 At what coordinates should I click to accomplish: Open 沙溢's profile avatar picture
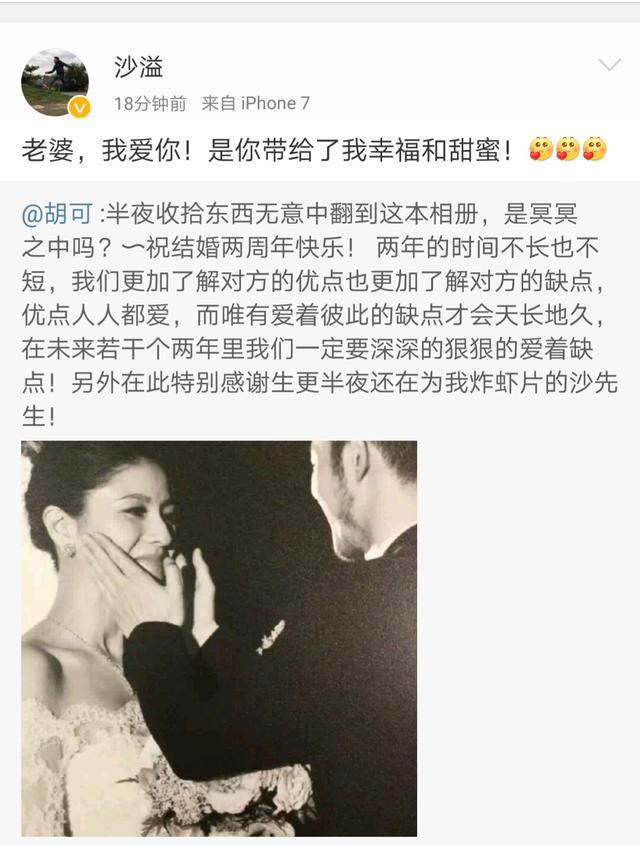tap(55, 82)
